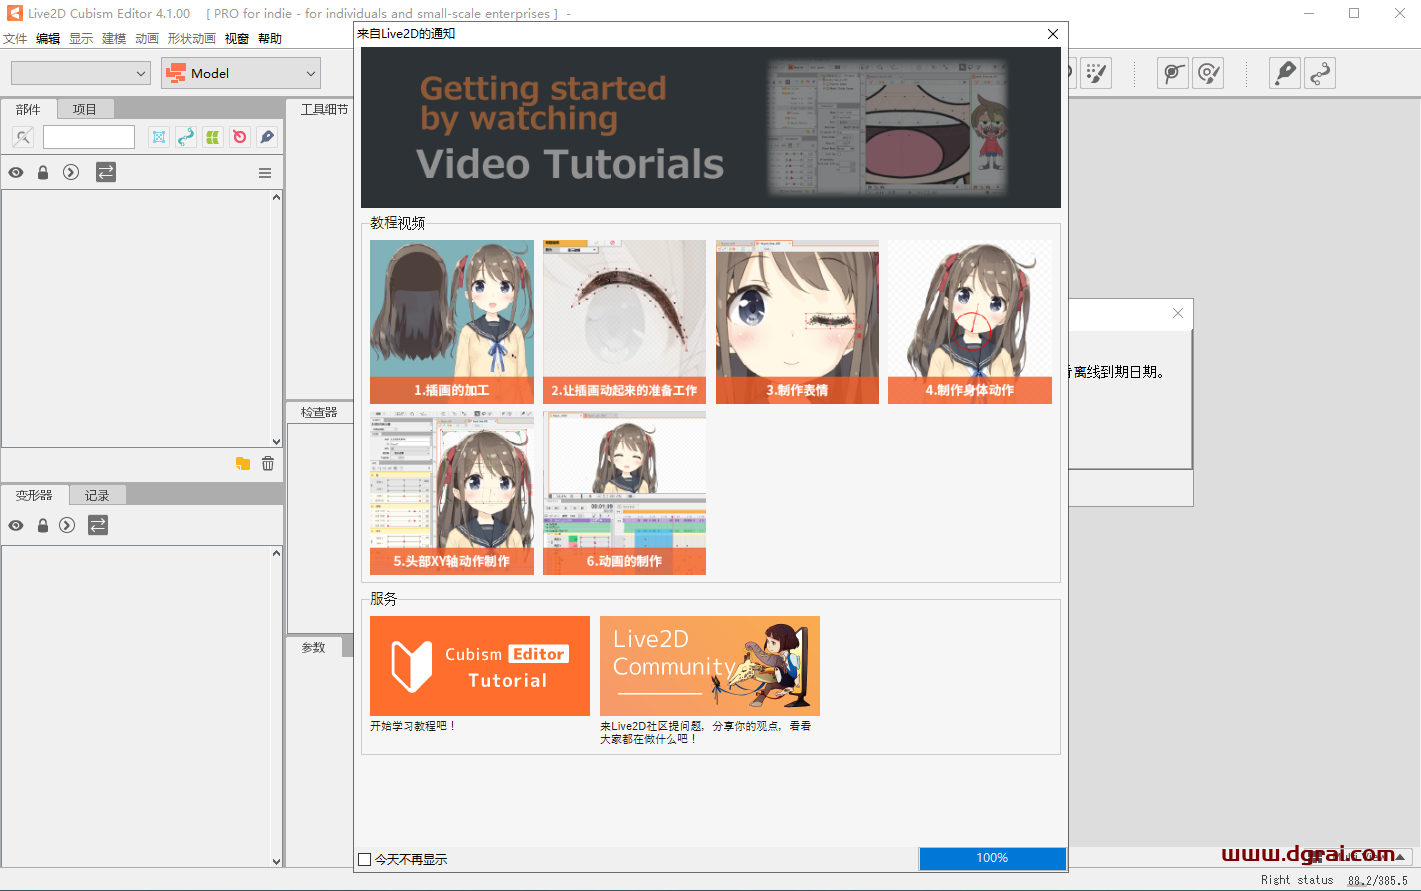Select the dark Pen tool icon
The image size is (1421, 891).
tap(266, 137)
